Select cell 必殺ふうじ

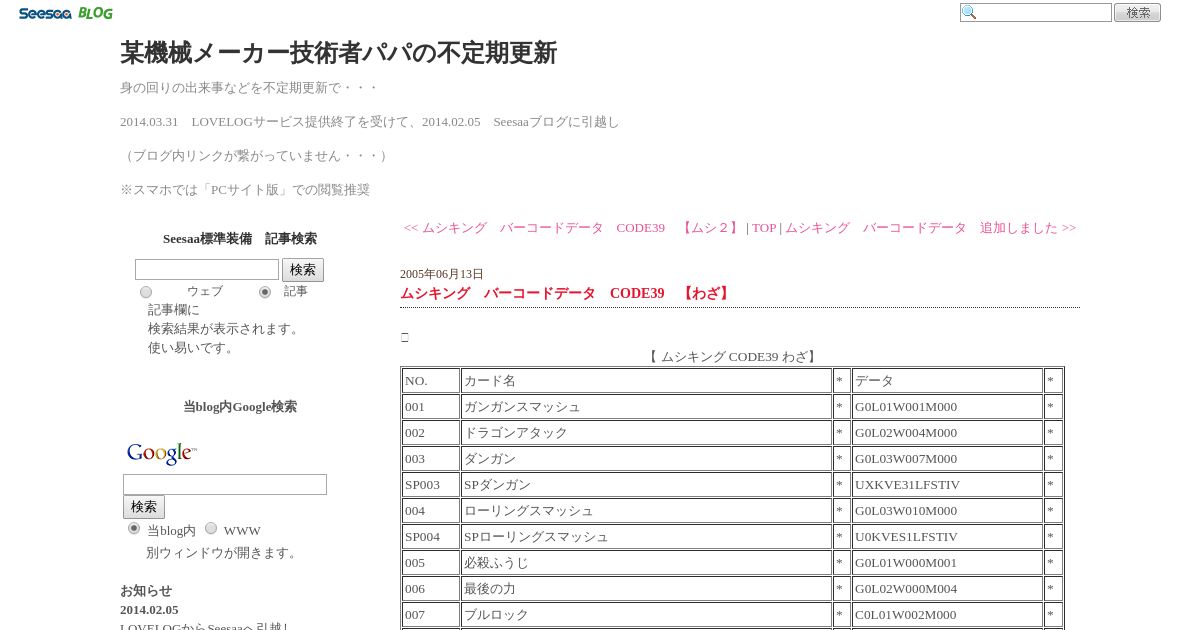646,563
